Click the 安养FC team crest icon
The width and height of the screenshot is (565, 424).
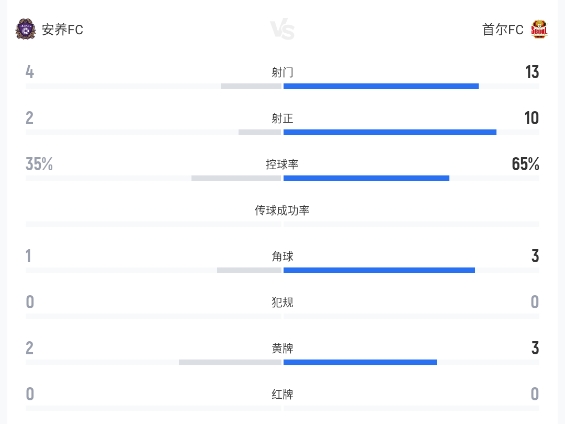[x=26, y=29]
